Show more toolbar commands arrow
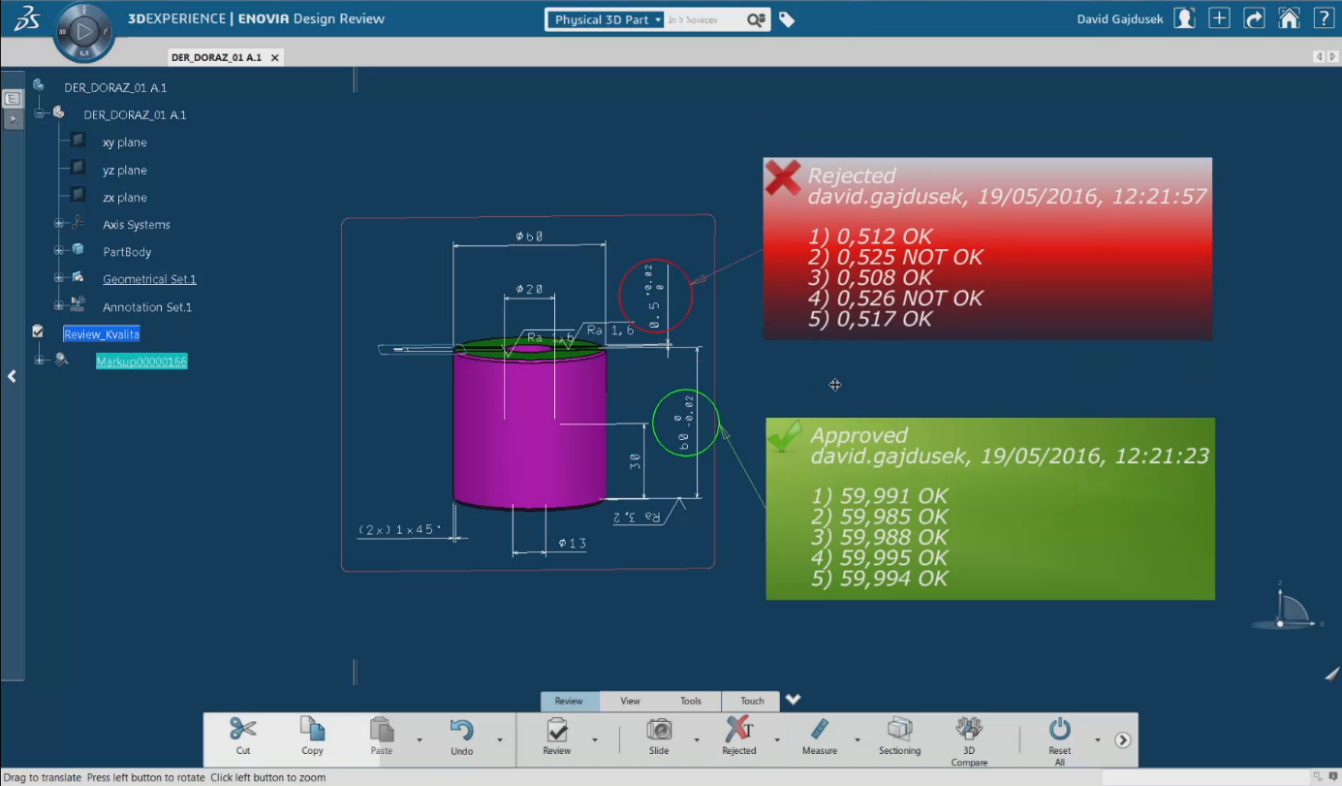 (1123, 740)
